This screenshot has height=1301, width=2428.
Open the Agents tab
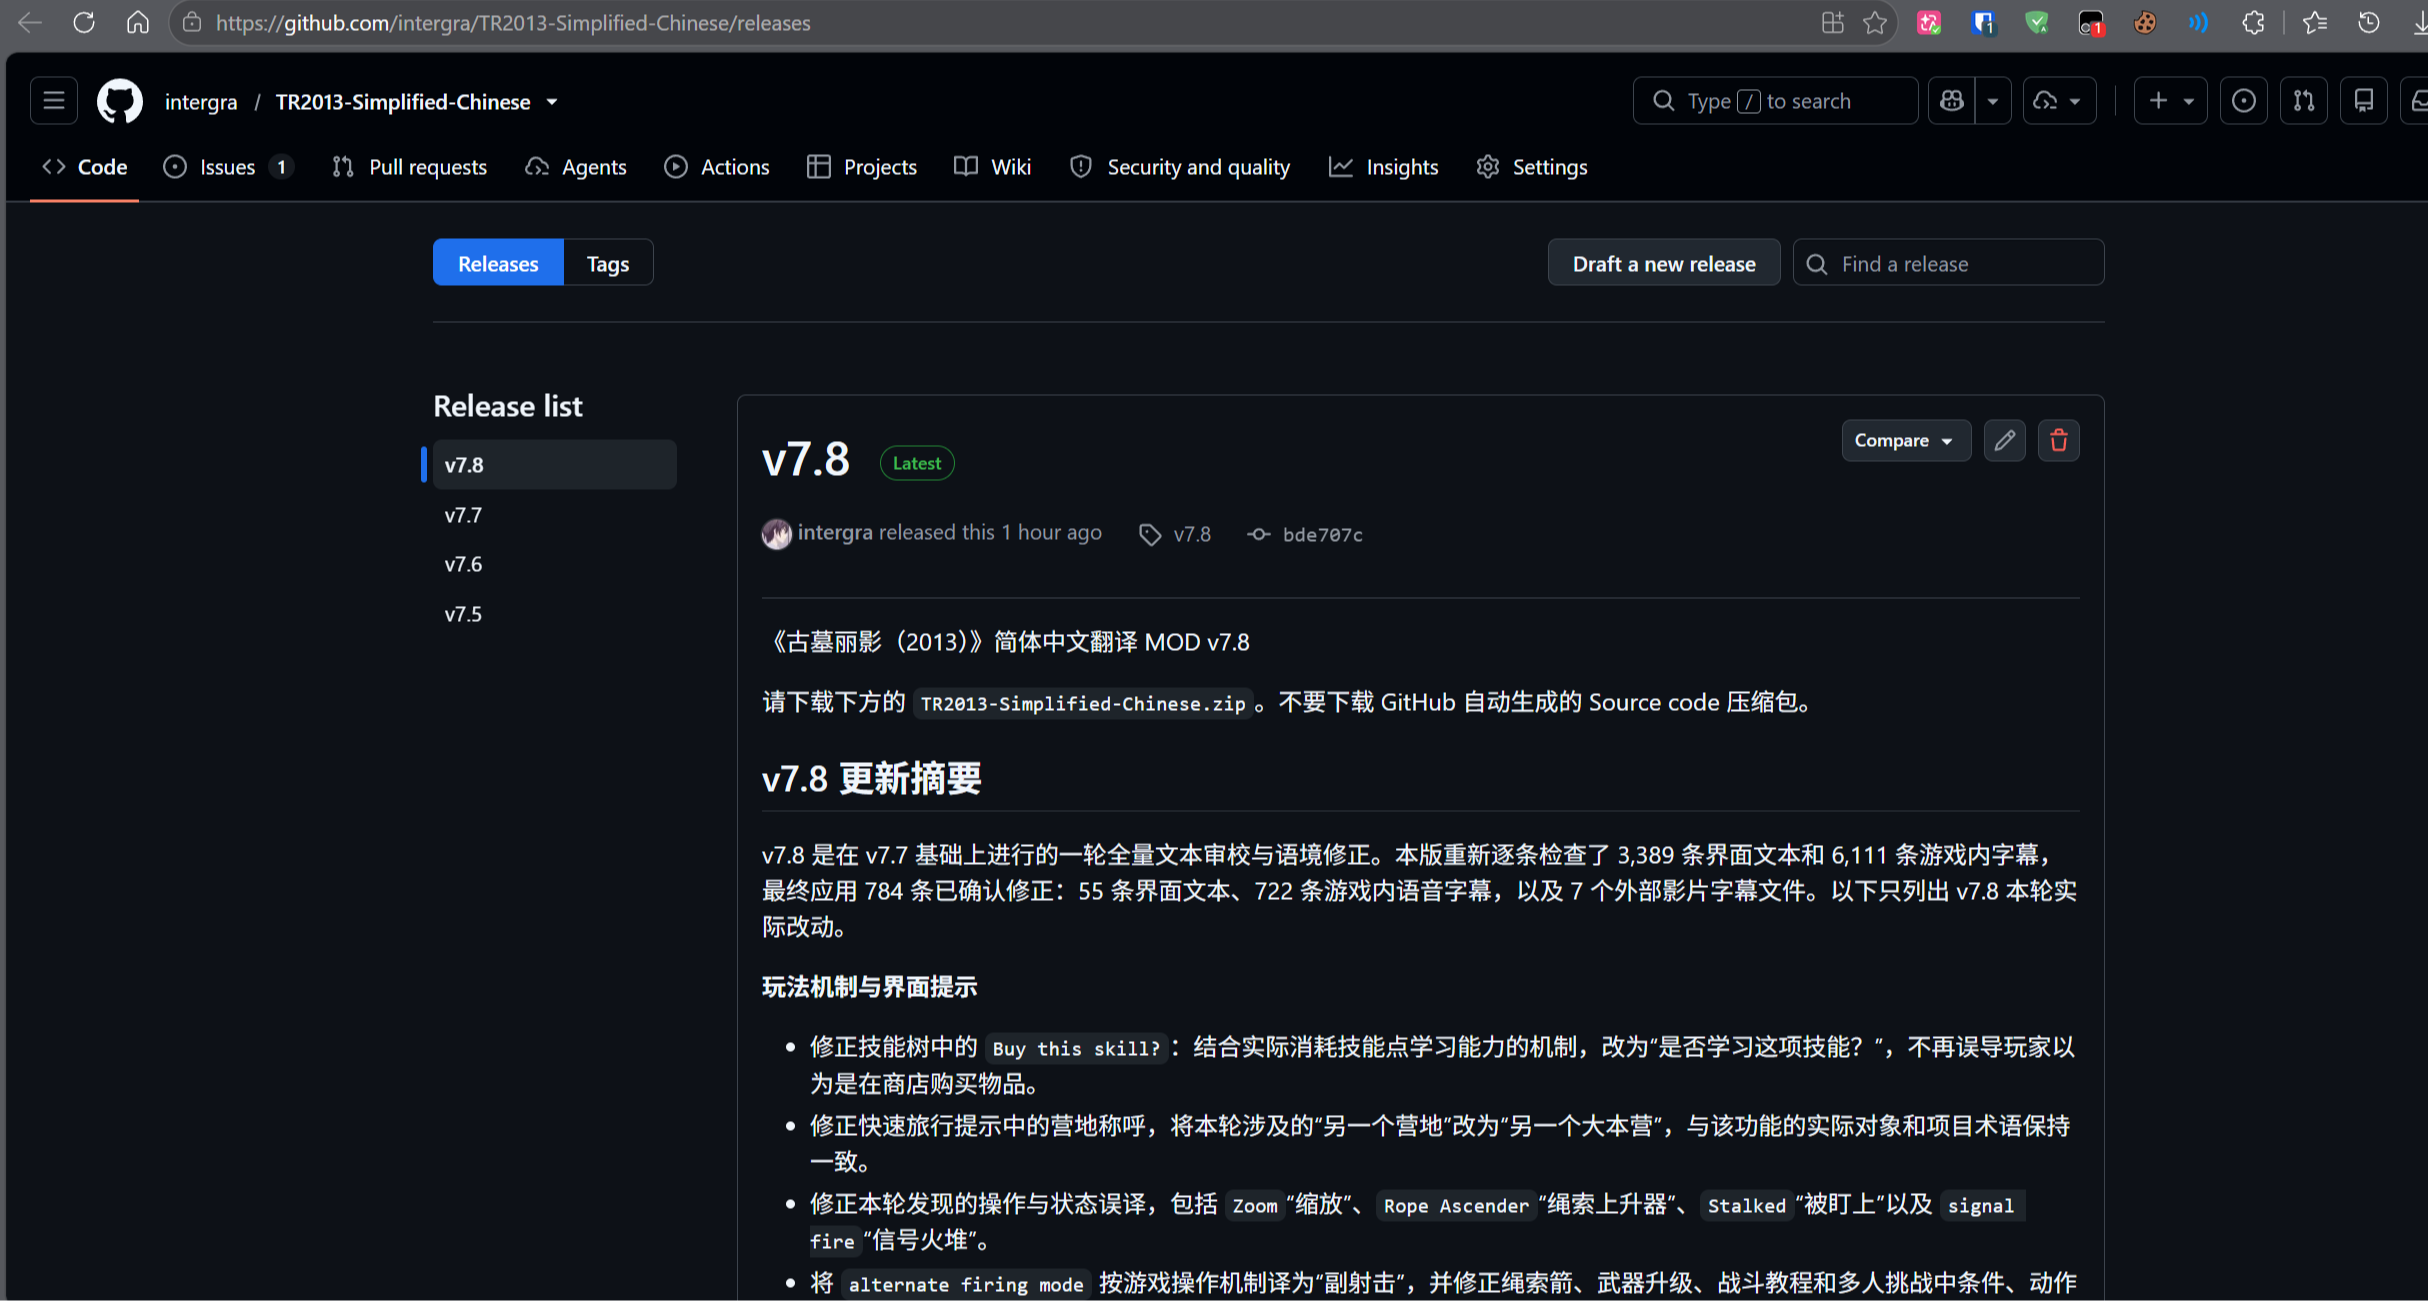(576, 167)
